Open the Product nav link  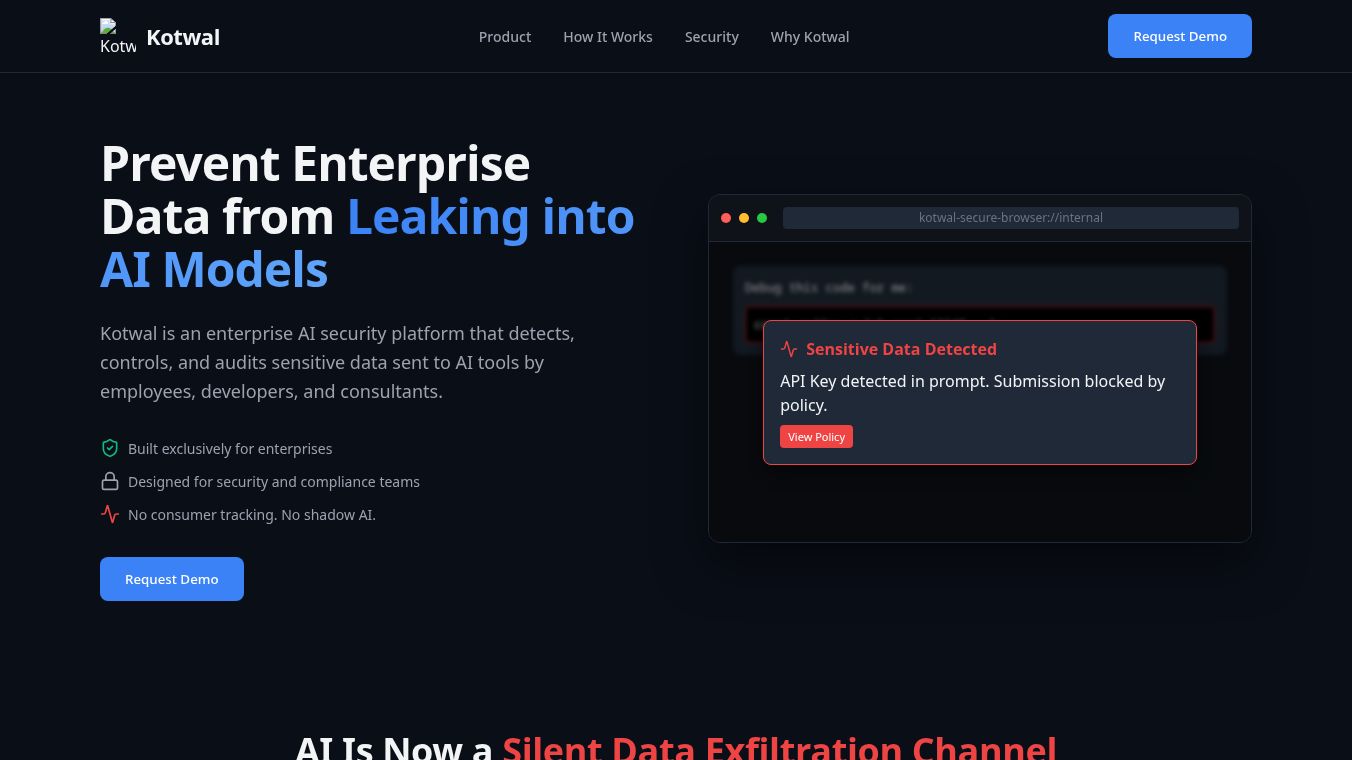click(505, 37)
